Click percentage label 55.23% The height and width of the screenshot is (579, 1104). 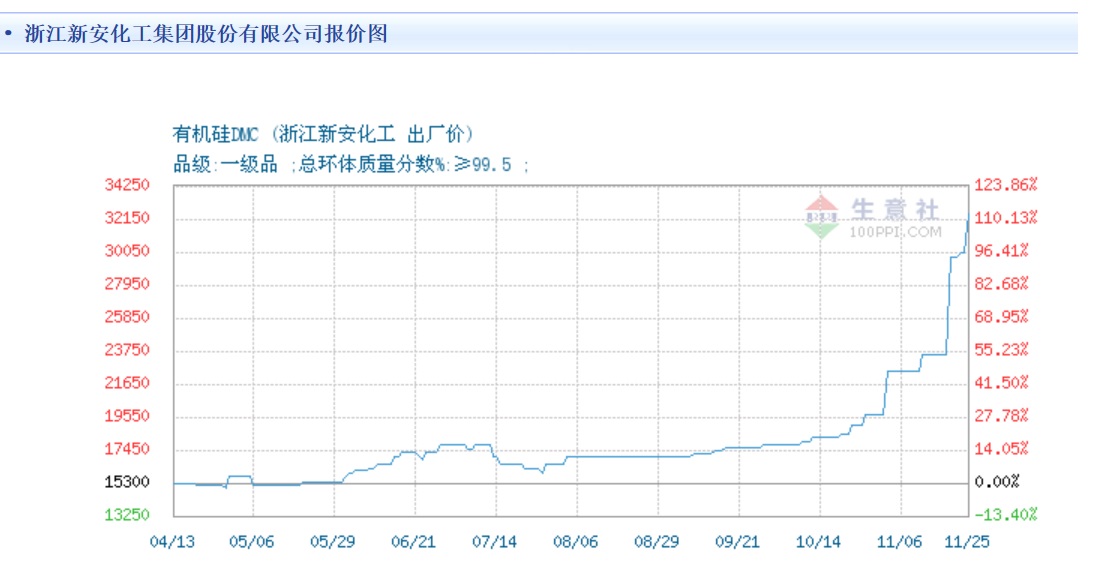(1001, 350)
